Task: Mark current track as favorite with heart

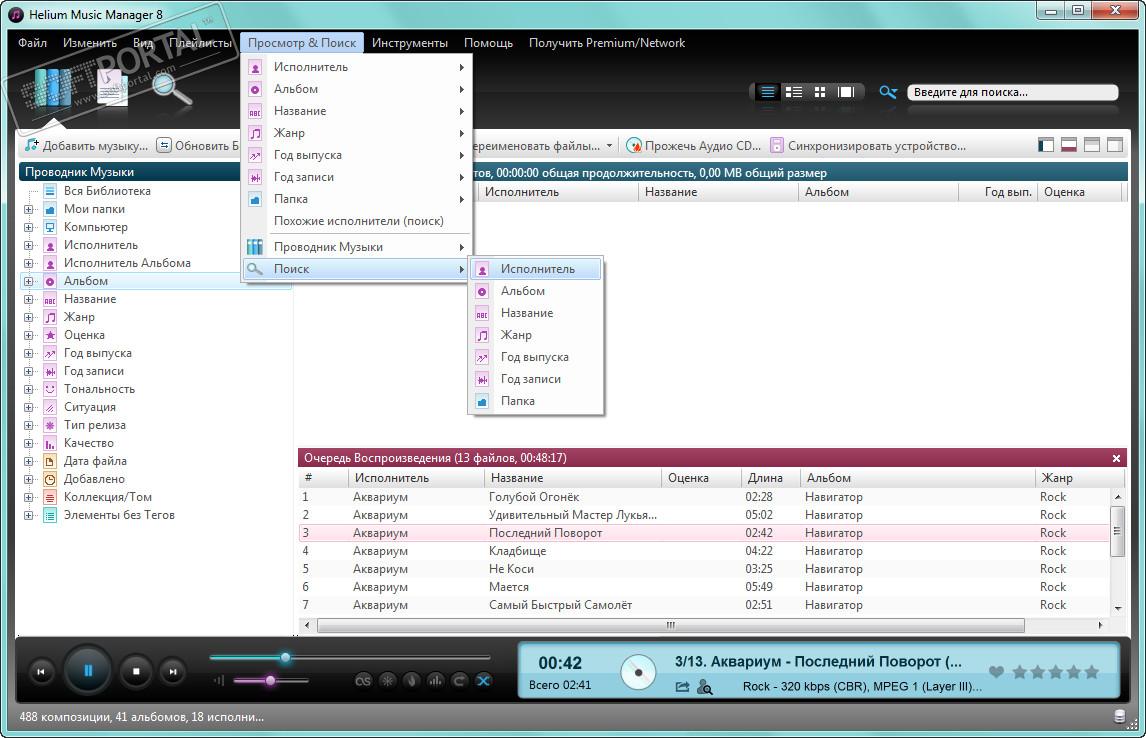Action: click(x=995, y=672)
